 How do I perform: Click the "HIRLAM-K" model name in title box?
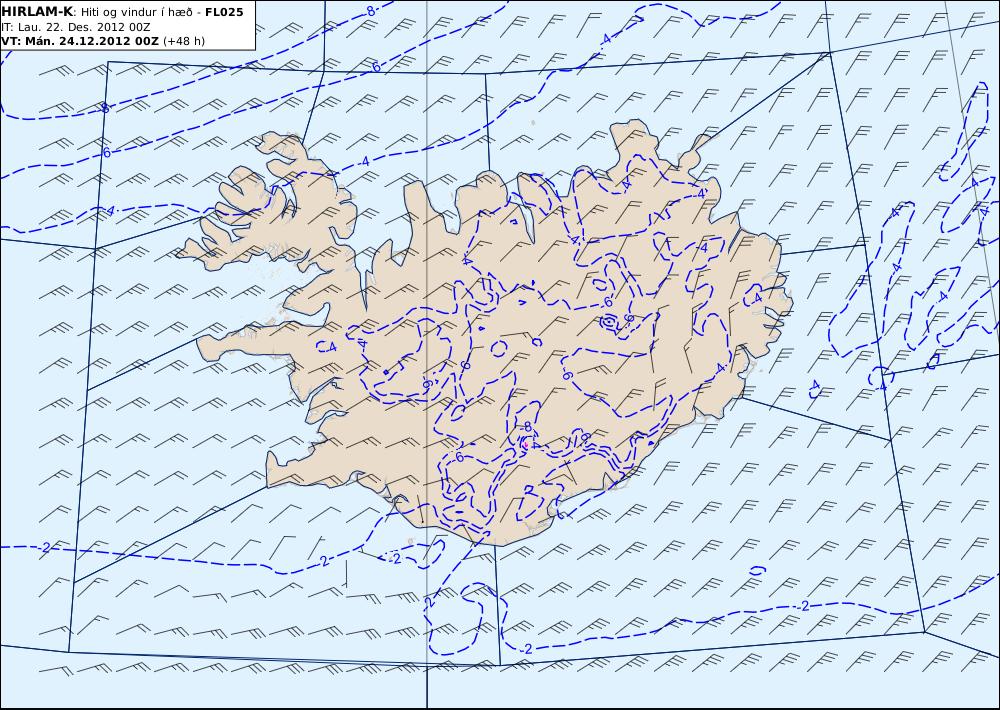tap(37, 12)
